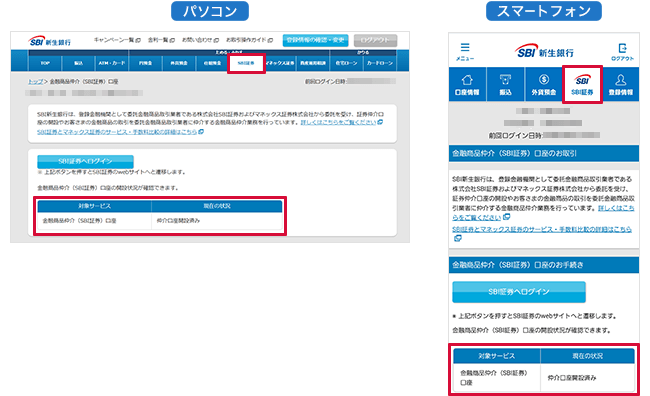Click 仲介口座開設済み status cell in PC table
This screenshot has height=396, width=650.
(x=217, y=221)
